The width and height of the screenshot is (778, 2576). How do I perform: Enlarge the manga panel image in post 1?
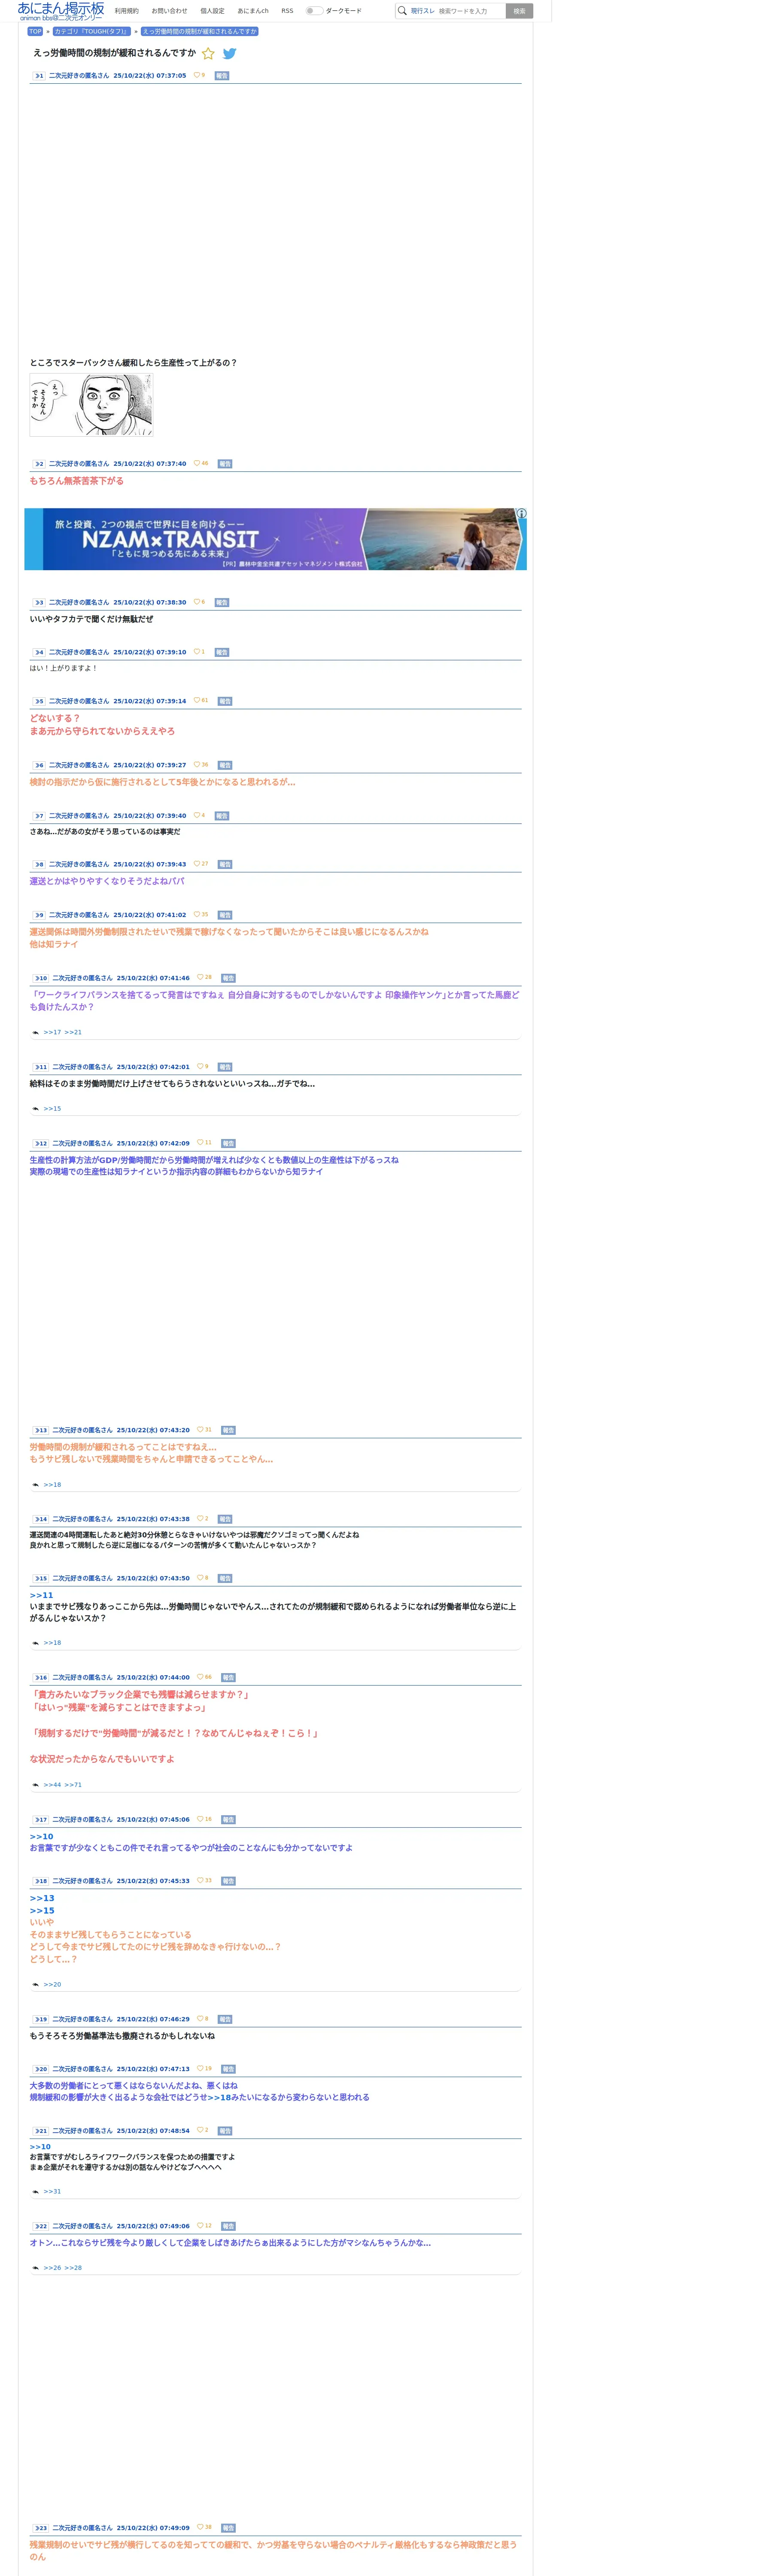point(91,405)
